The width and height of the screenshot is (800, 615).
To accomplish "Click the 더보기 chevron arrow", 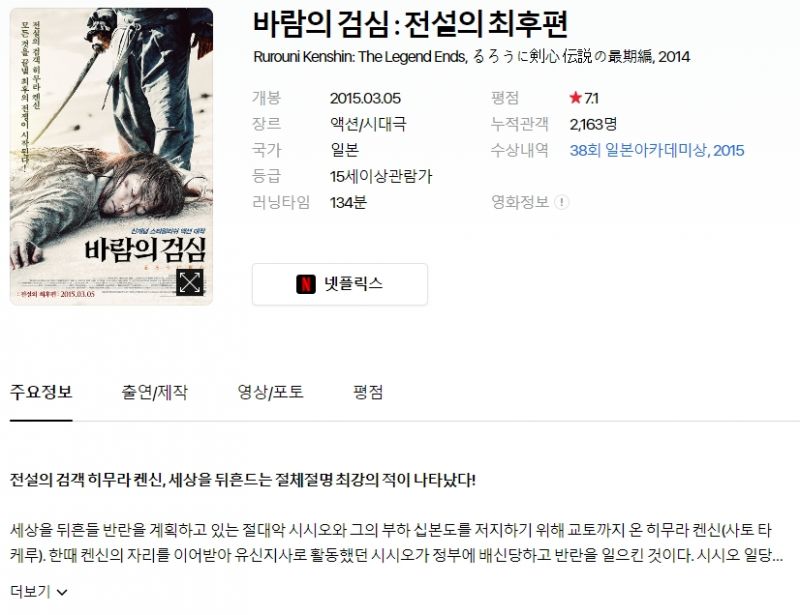I will point(62,593).
